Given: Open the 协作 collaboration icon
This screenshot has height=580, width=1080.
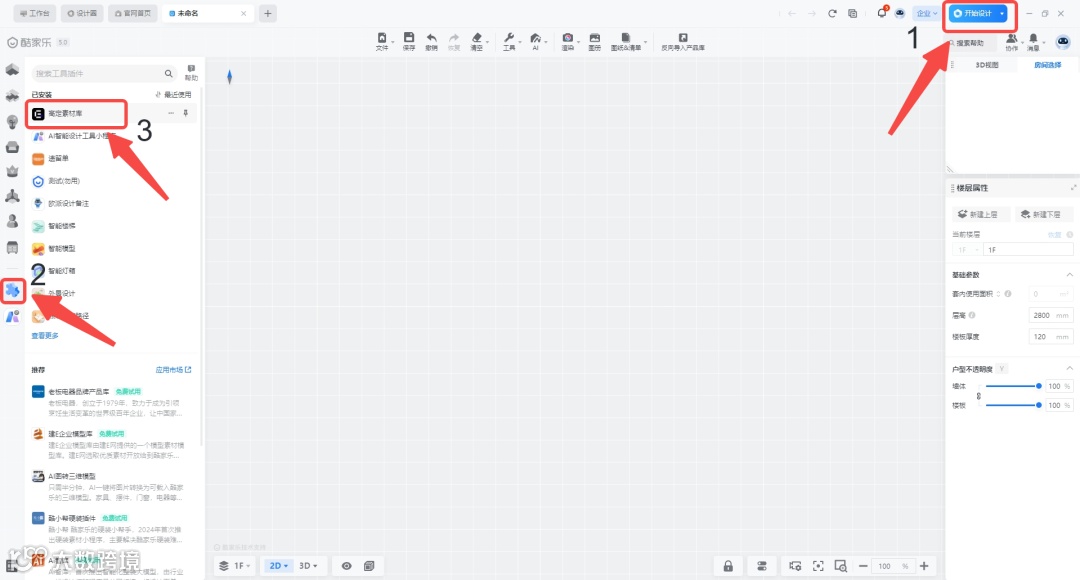Looking at the screenshot, I should pyautogui.click(x=1011, y=42).
